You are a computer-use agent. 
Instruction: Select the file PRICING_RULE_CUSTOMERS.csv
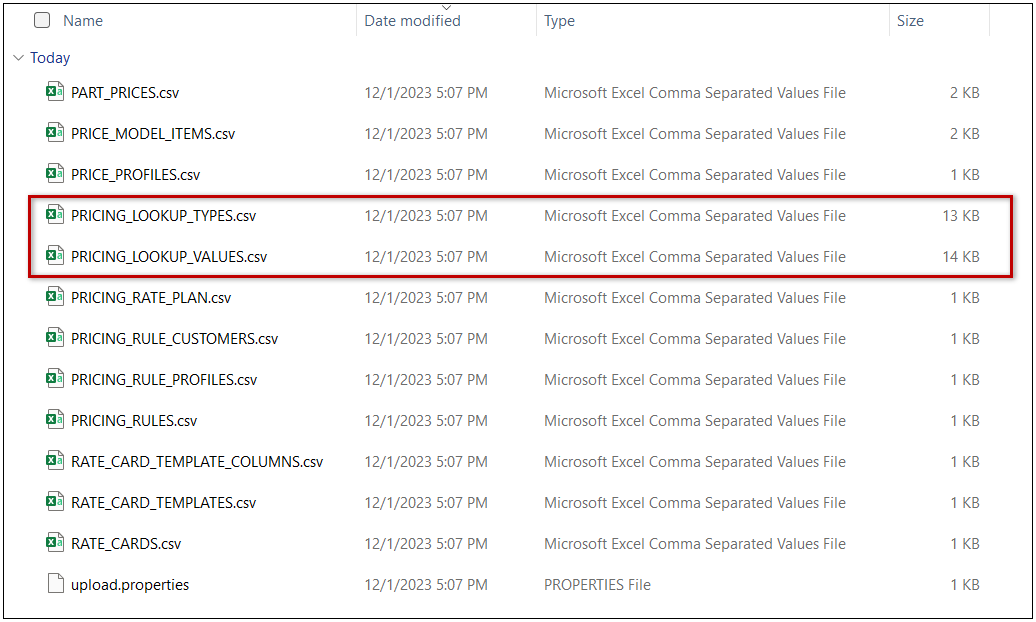click(174, 339)
